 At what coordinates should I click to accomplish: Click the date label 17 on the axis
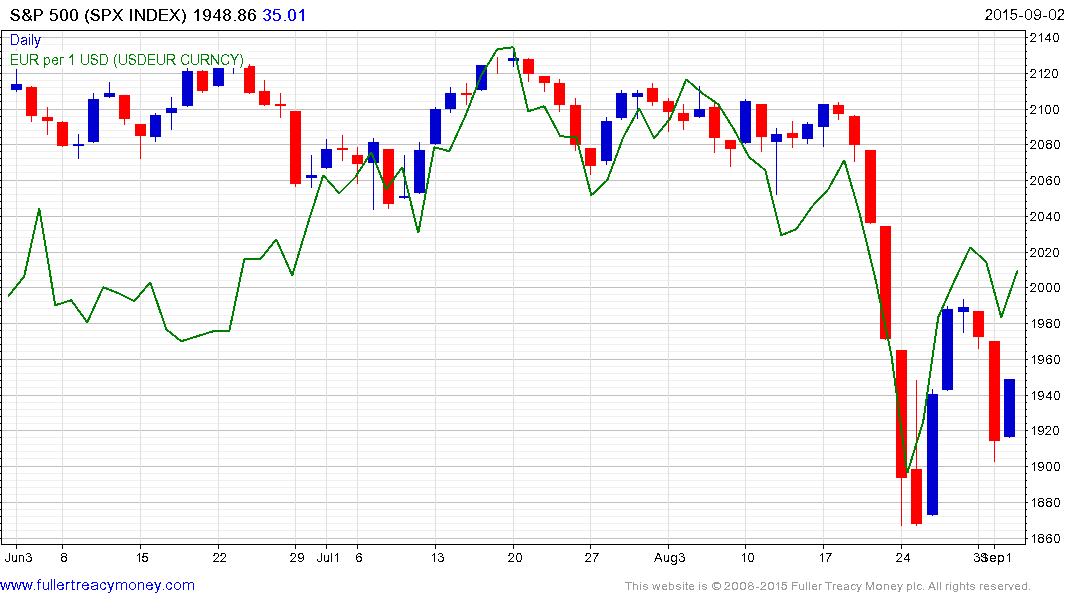pyautogui.click(x=825, y=557)
